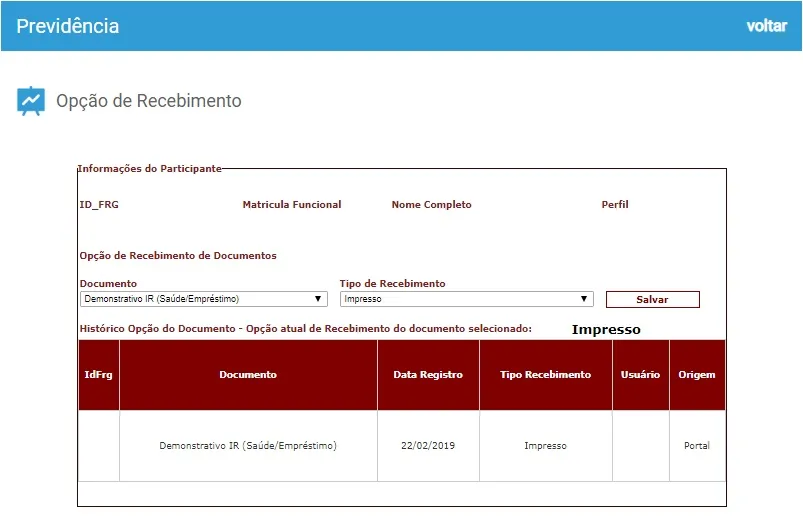
Task: Select the 22/02/2019 date cell
Action: 428,446
